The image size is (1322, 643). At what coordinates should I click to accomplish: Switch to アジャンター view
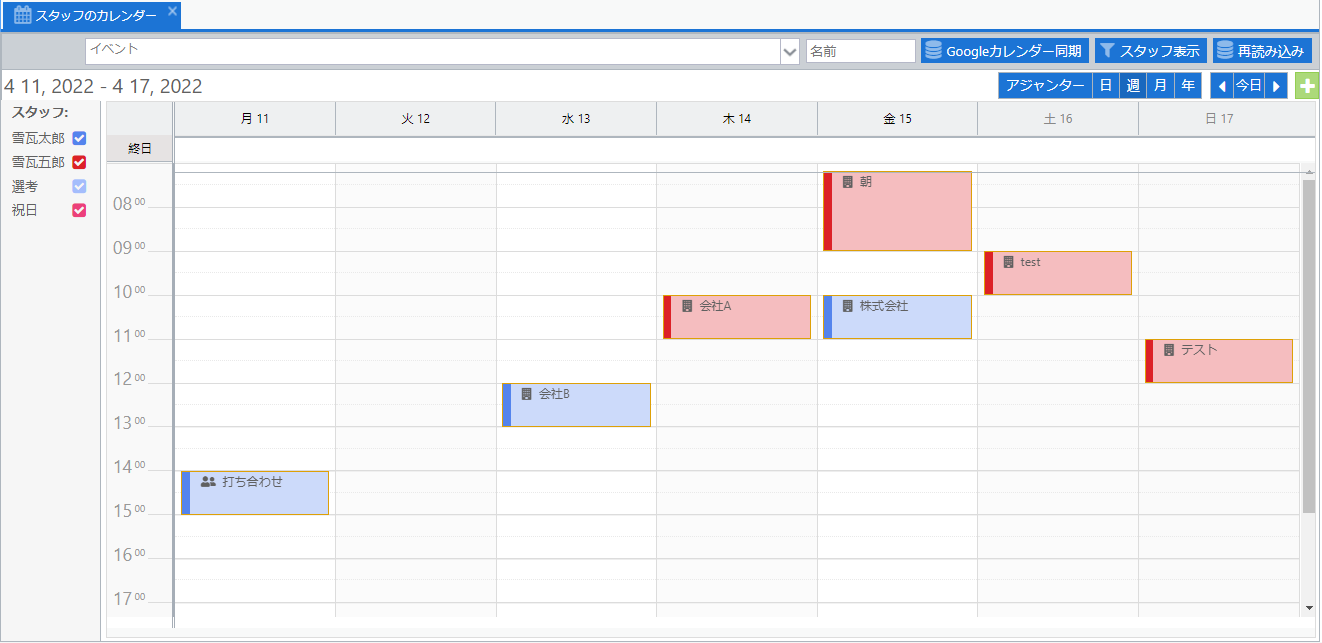click(x=1045, y=86)
